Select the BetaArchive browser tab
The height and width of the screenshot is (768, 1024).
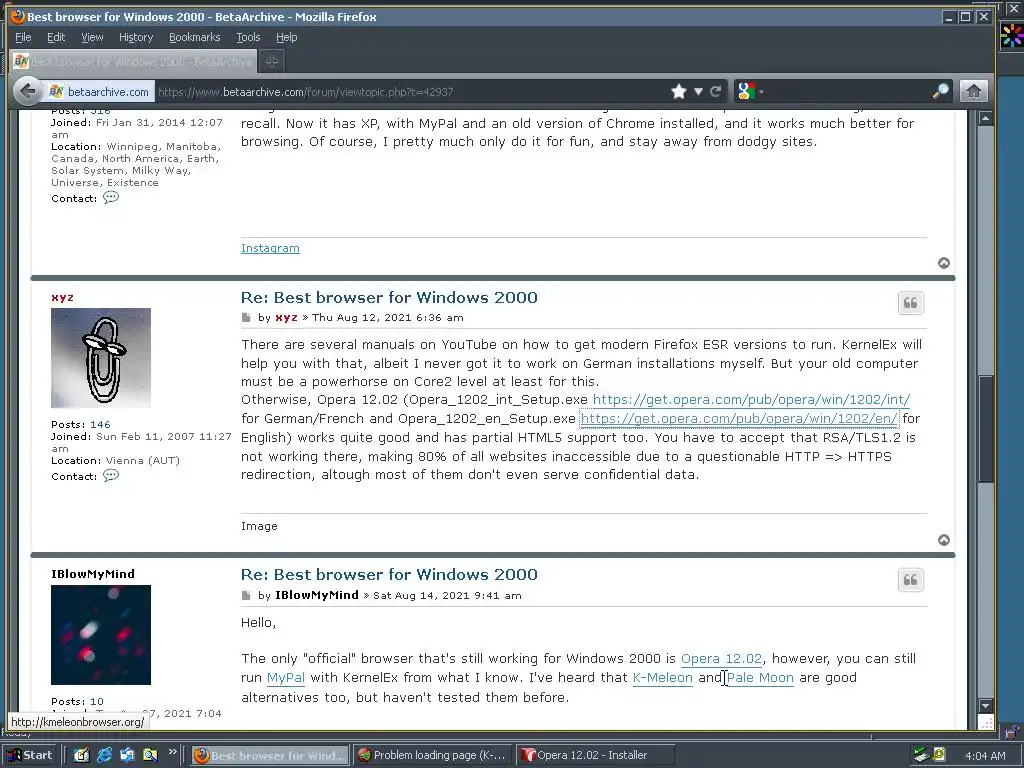133,61
